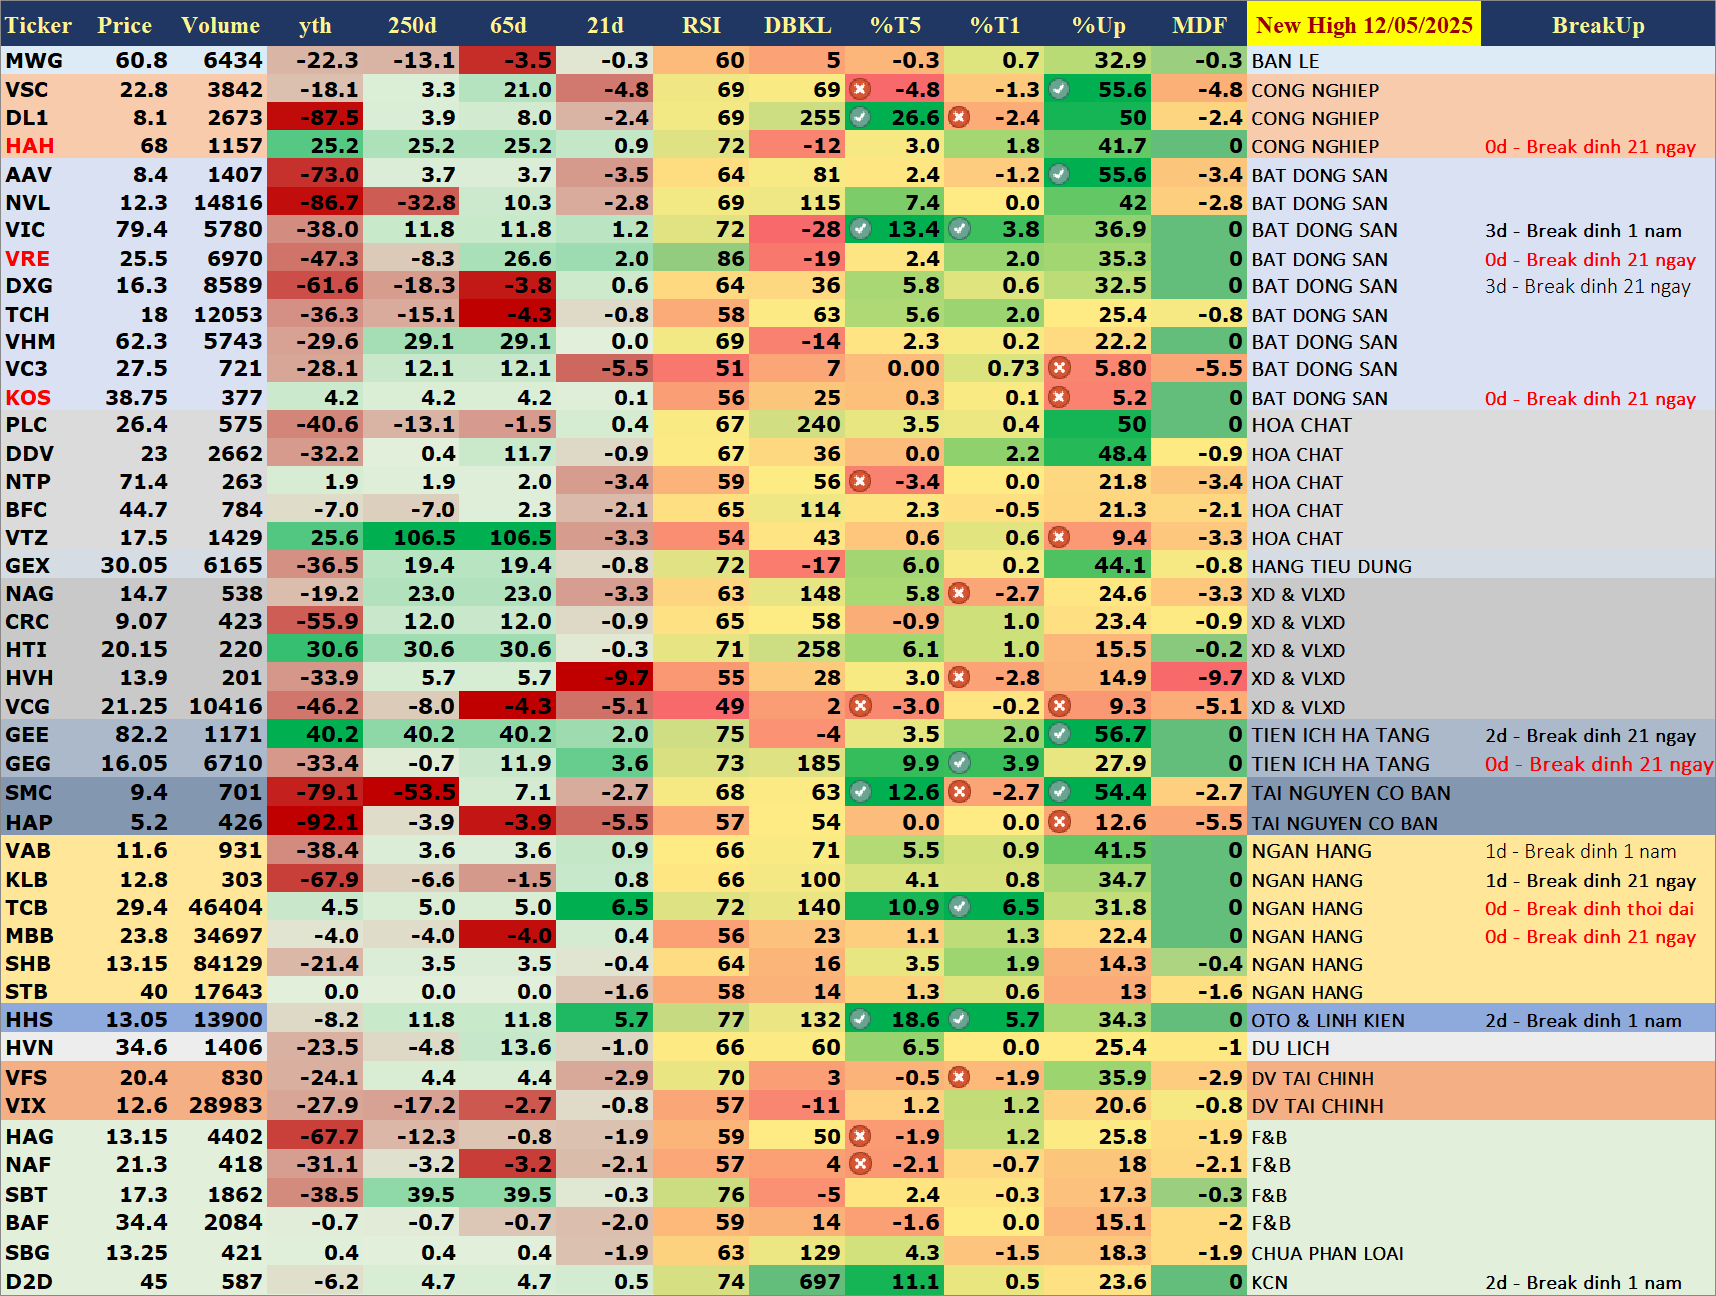The image size is (1716, 1296).
Task: Click the green check icon in SMC's %Up cell
Action: tap(1059, 792)
